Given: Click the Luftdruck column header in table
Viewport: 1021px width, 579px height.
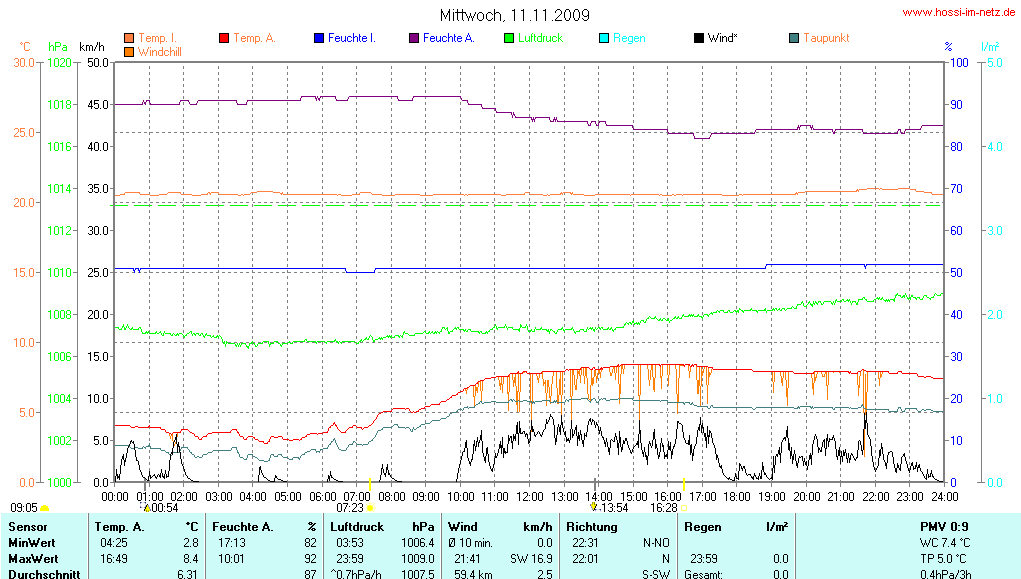Looking at the screenshot, I should tap(357, 526).
